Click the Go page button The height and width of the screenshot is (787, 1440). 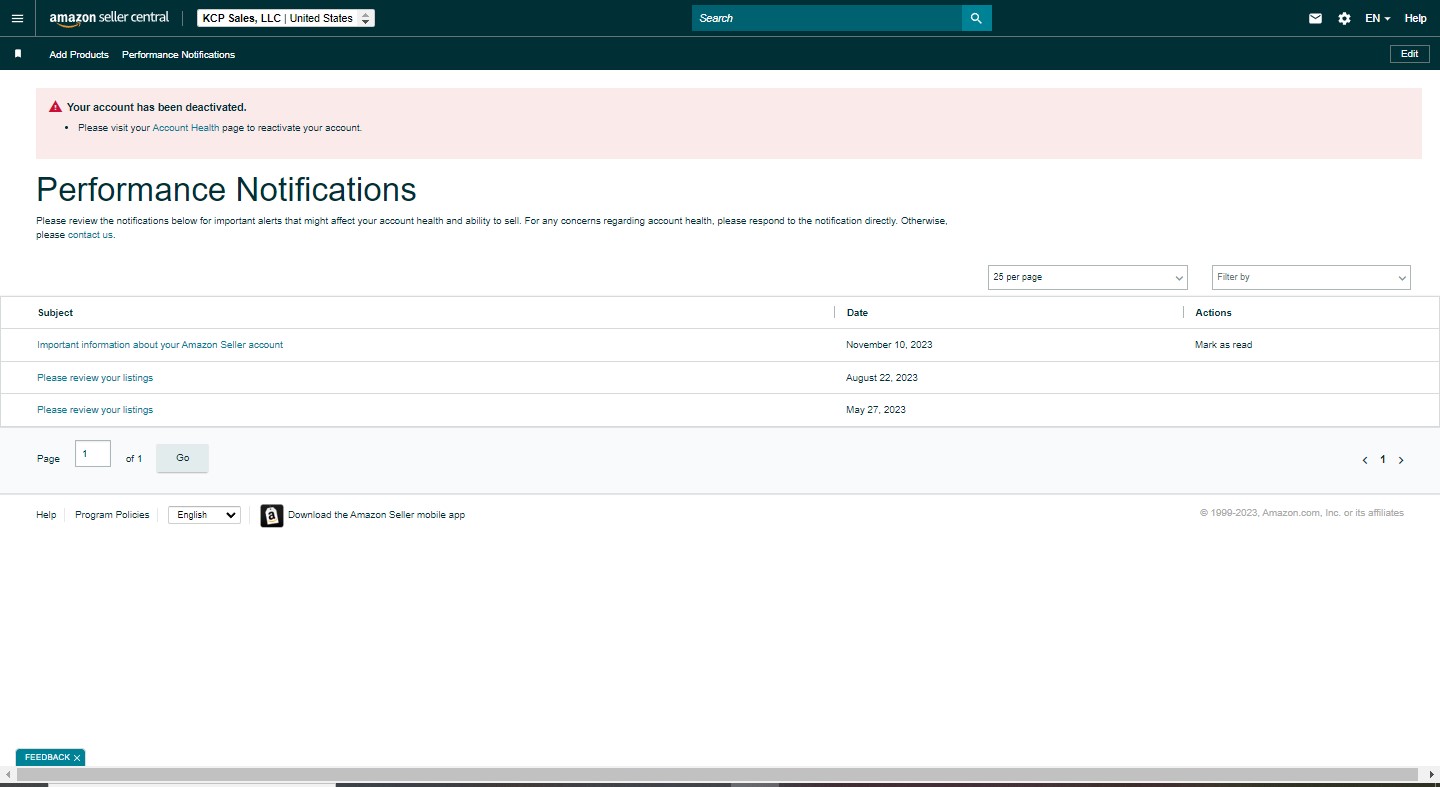(183, 458)
